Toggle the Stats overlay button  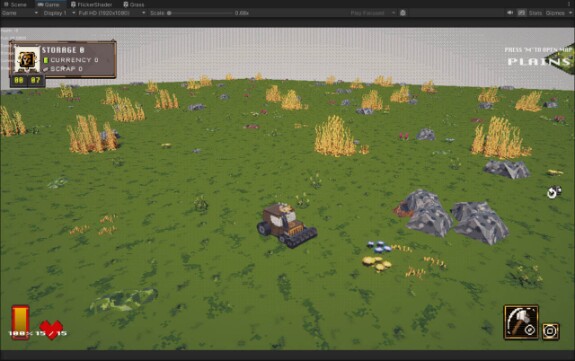[x=535, y=13]
